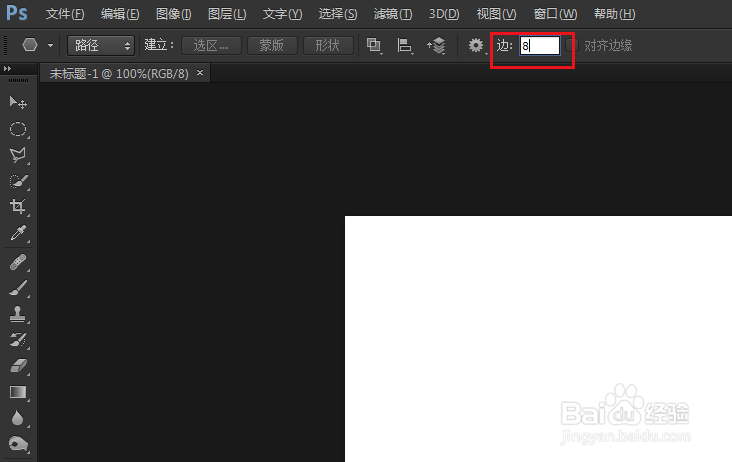Select the Dodge tool at toolbar bottom

point(18,444)
